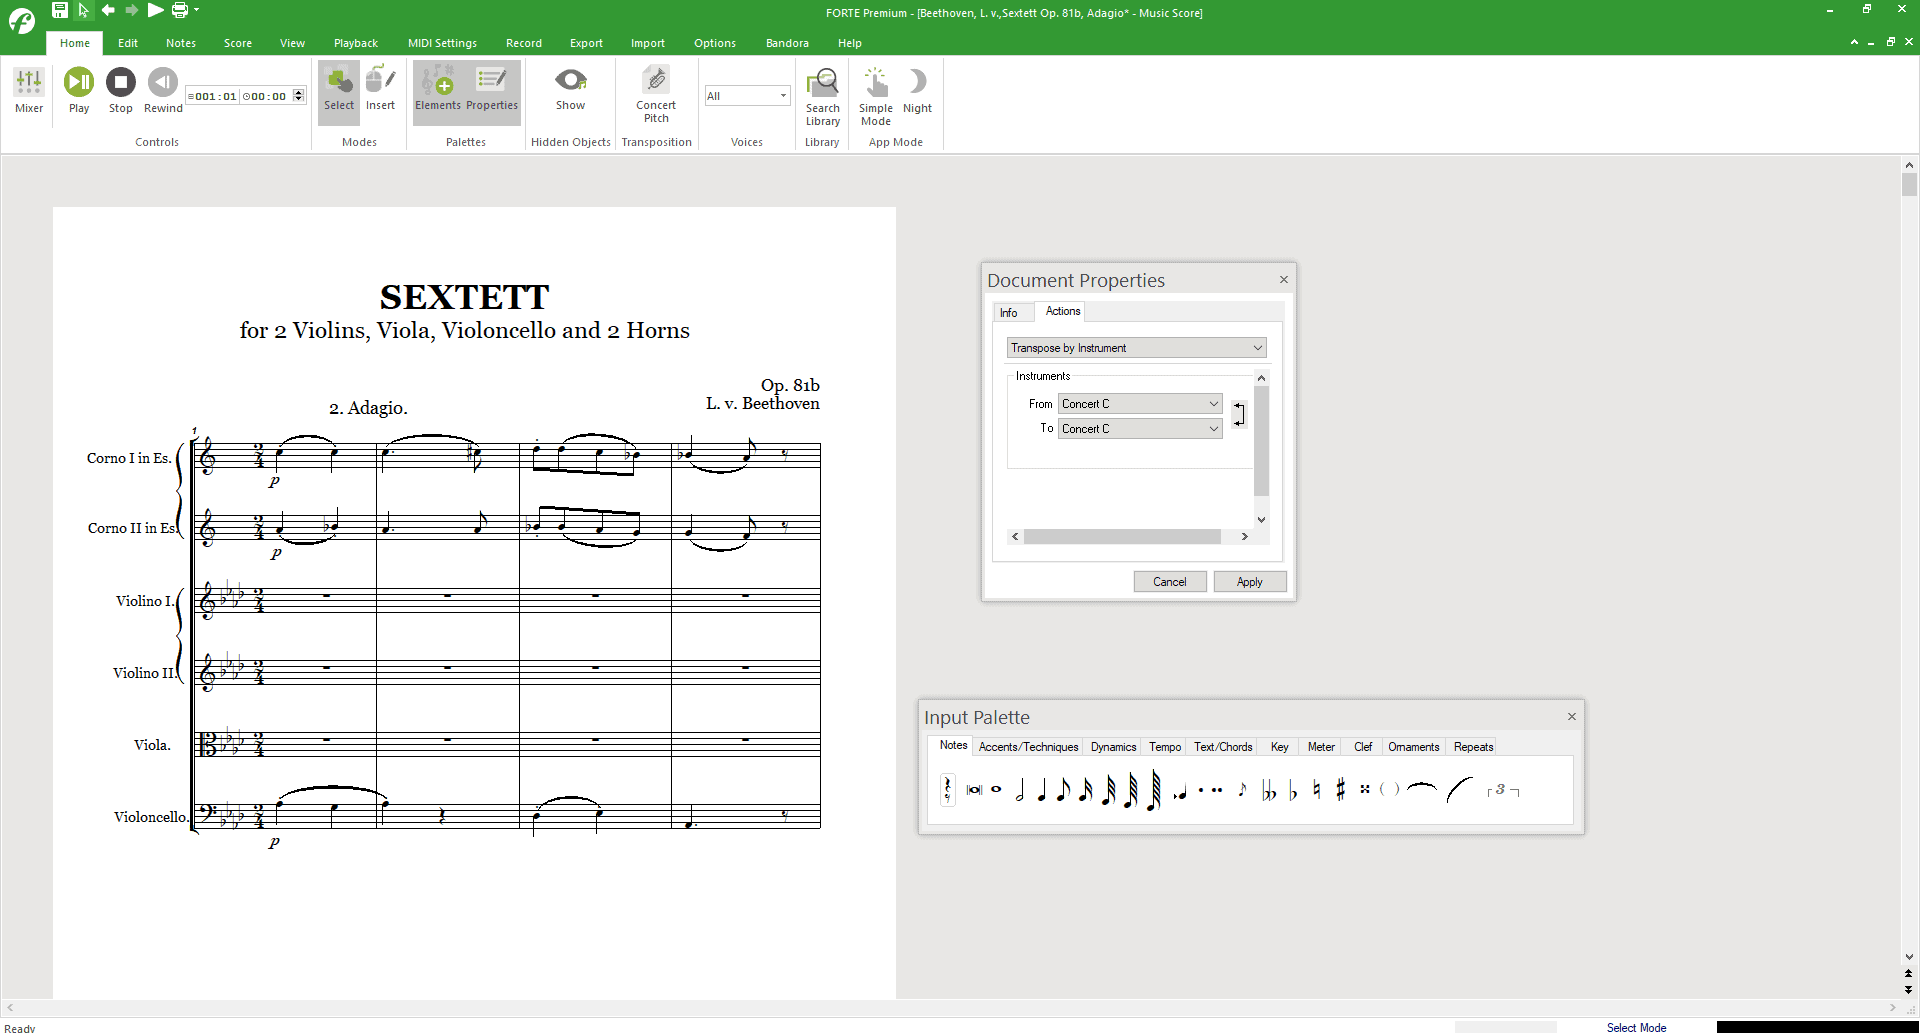Select the eighth note
Screen dimensions: 1920x1033
coord(1064,790)
